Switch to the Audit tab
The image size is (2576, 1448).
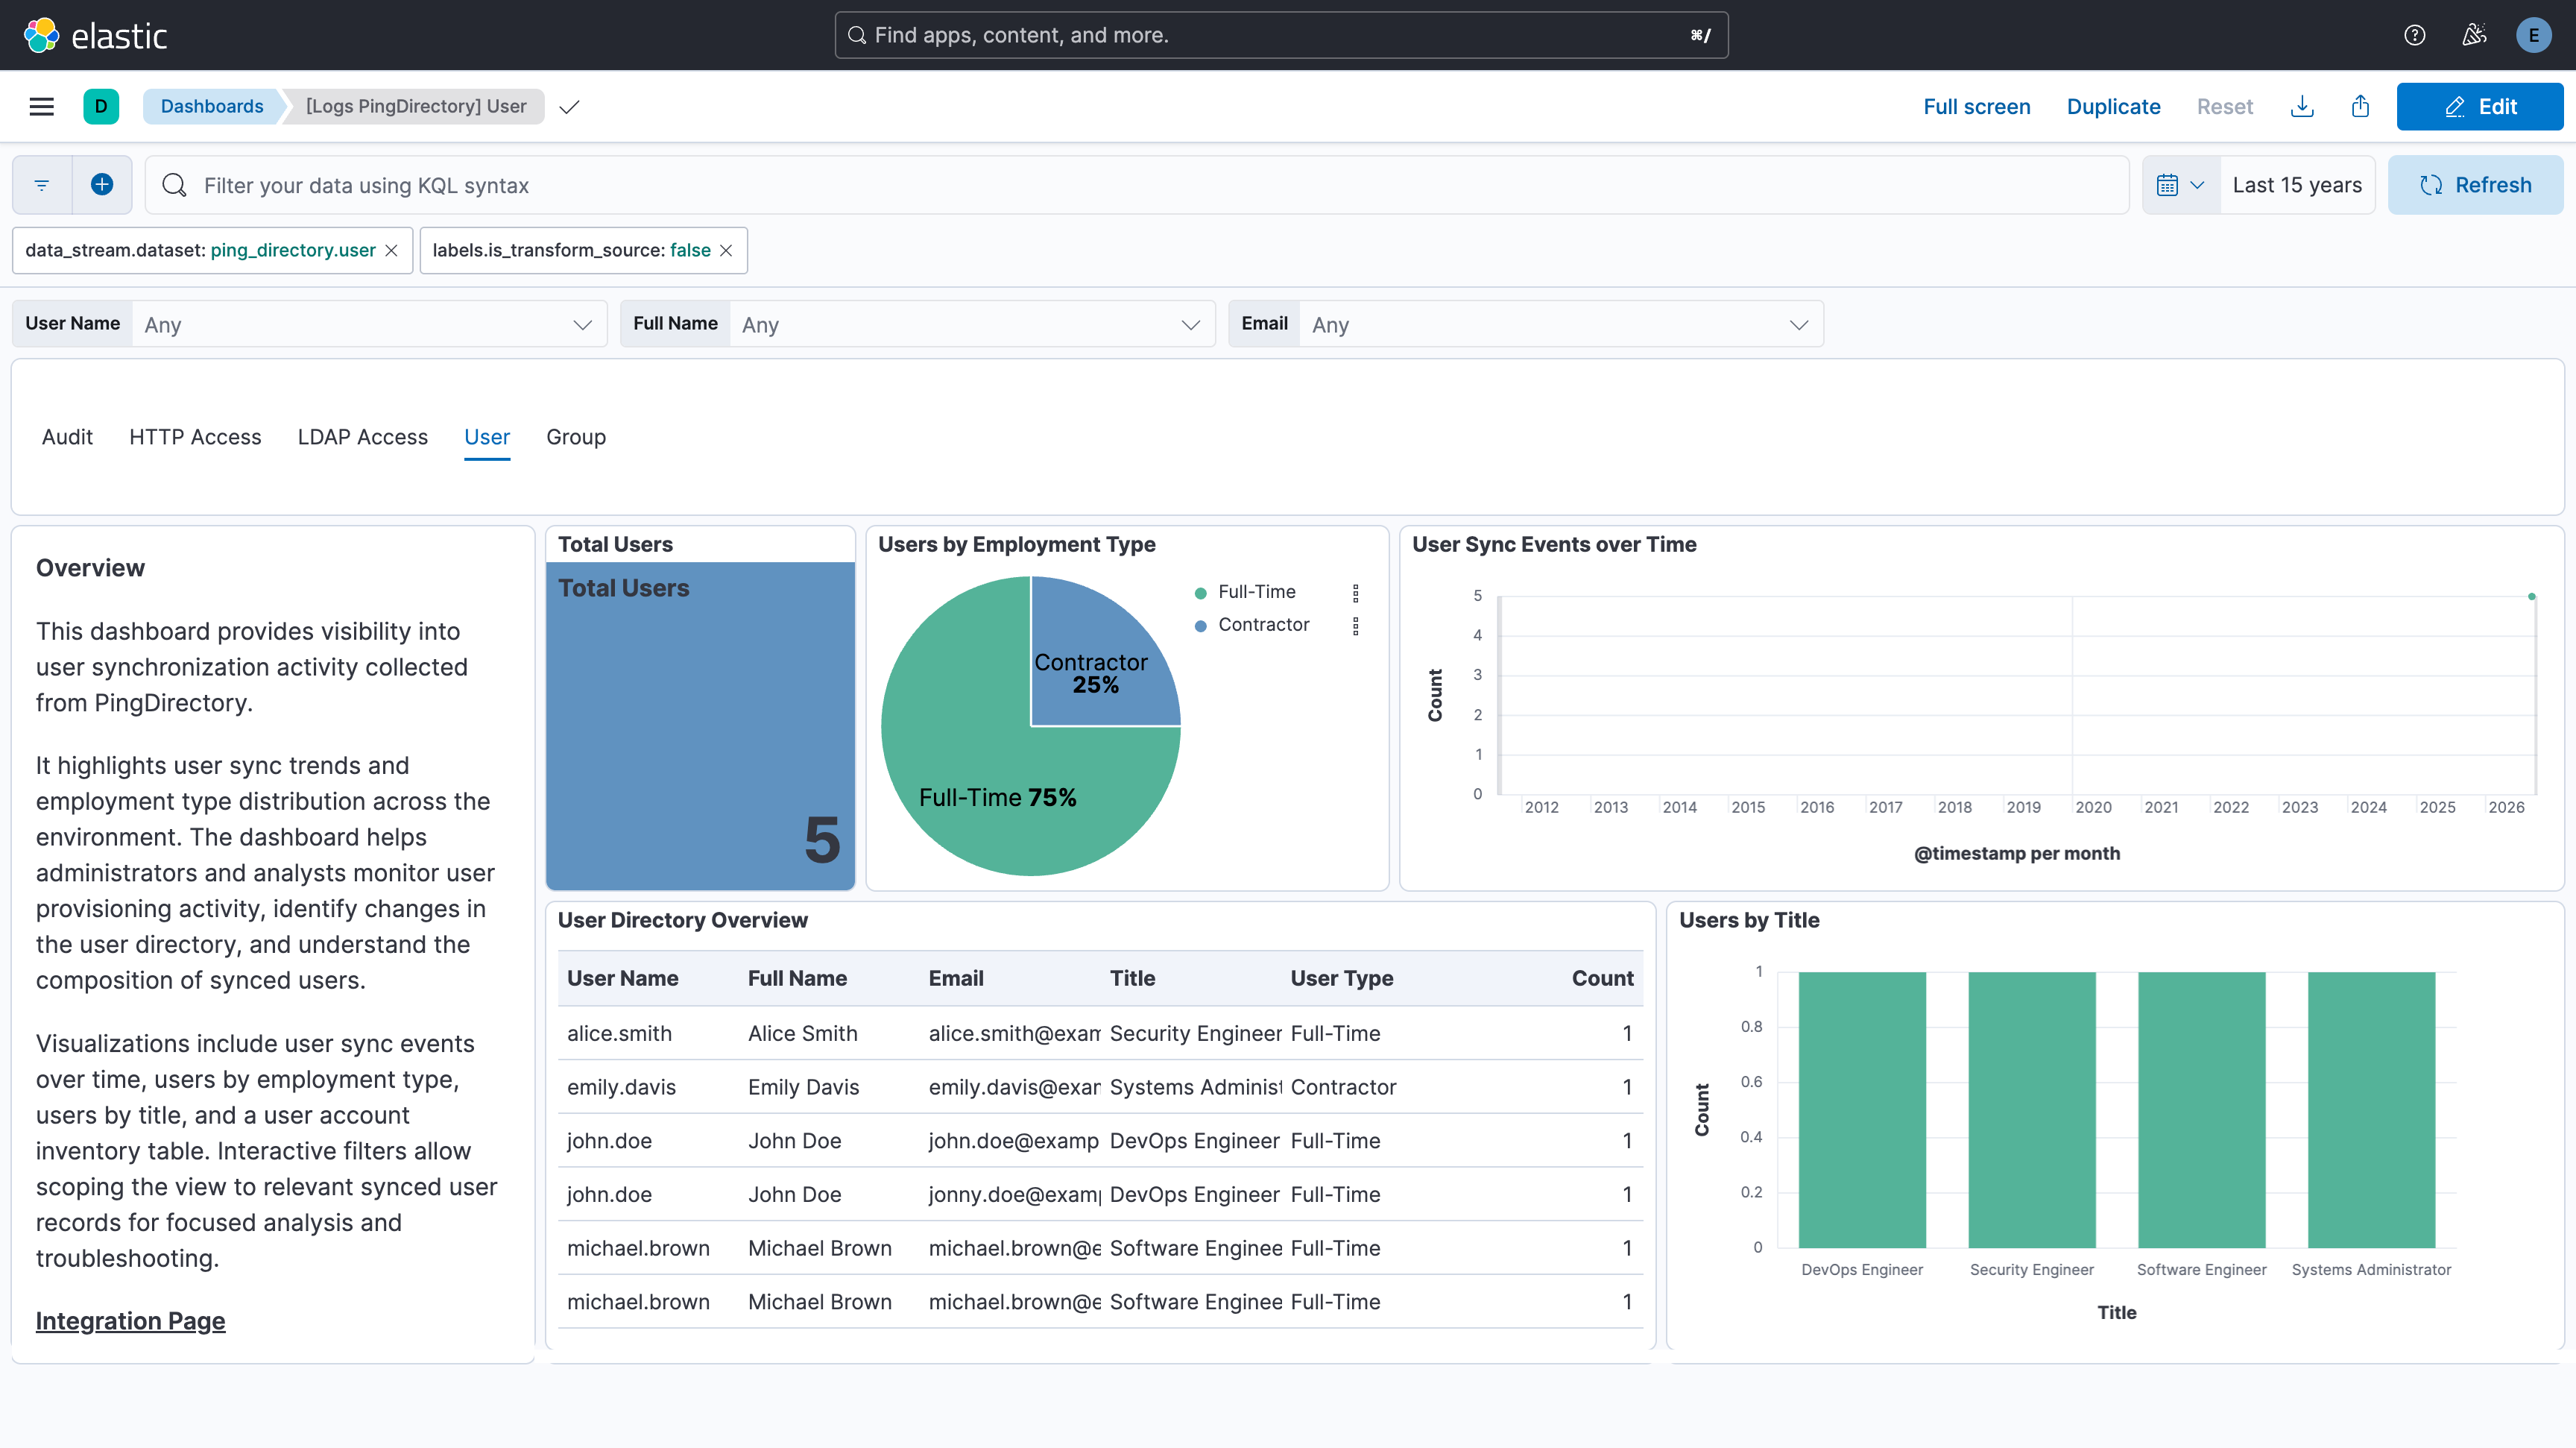pyautogui.click(x=67, y=437)
